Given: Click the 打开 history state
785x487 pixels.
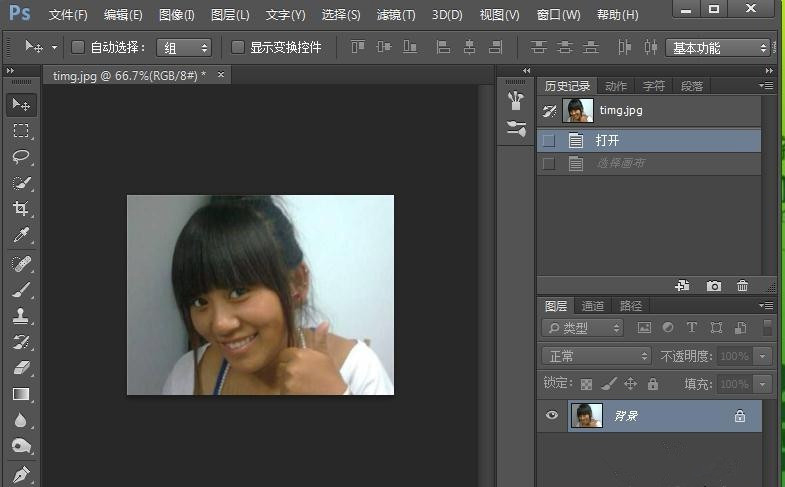Looking at the screenshot, I should tap(608, 140).
